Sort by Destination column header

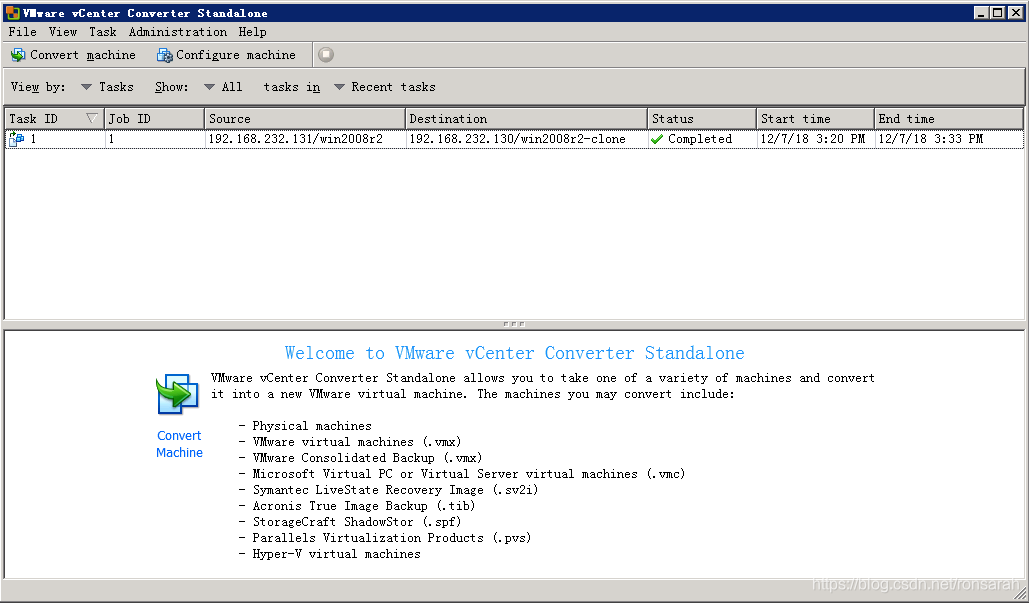click(526, 119)
